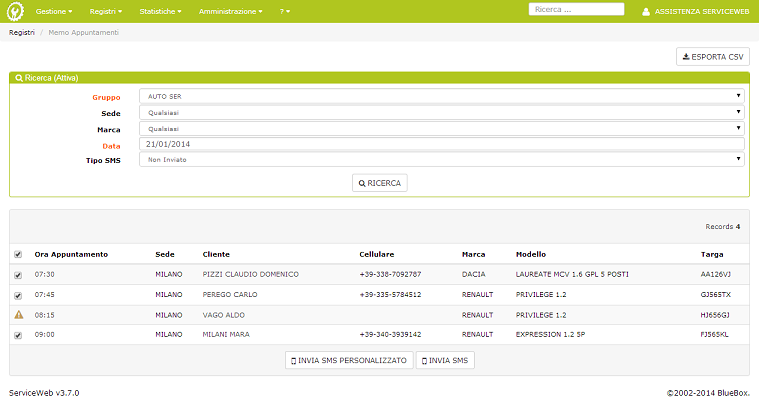759x398 pixels.
Task: Click the Ricerca search field in the top bar
Action: pos(576,9)
